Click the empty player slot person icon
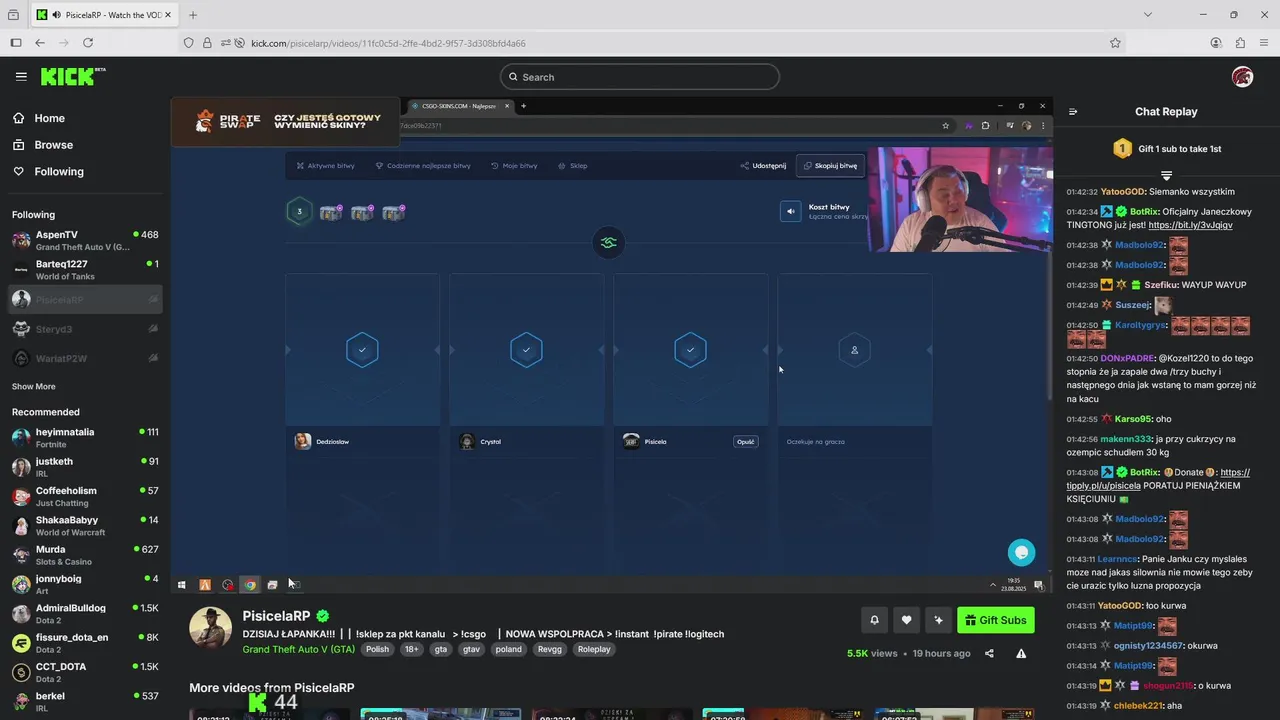 pos(854,350)
